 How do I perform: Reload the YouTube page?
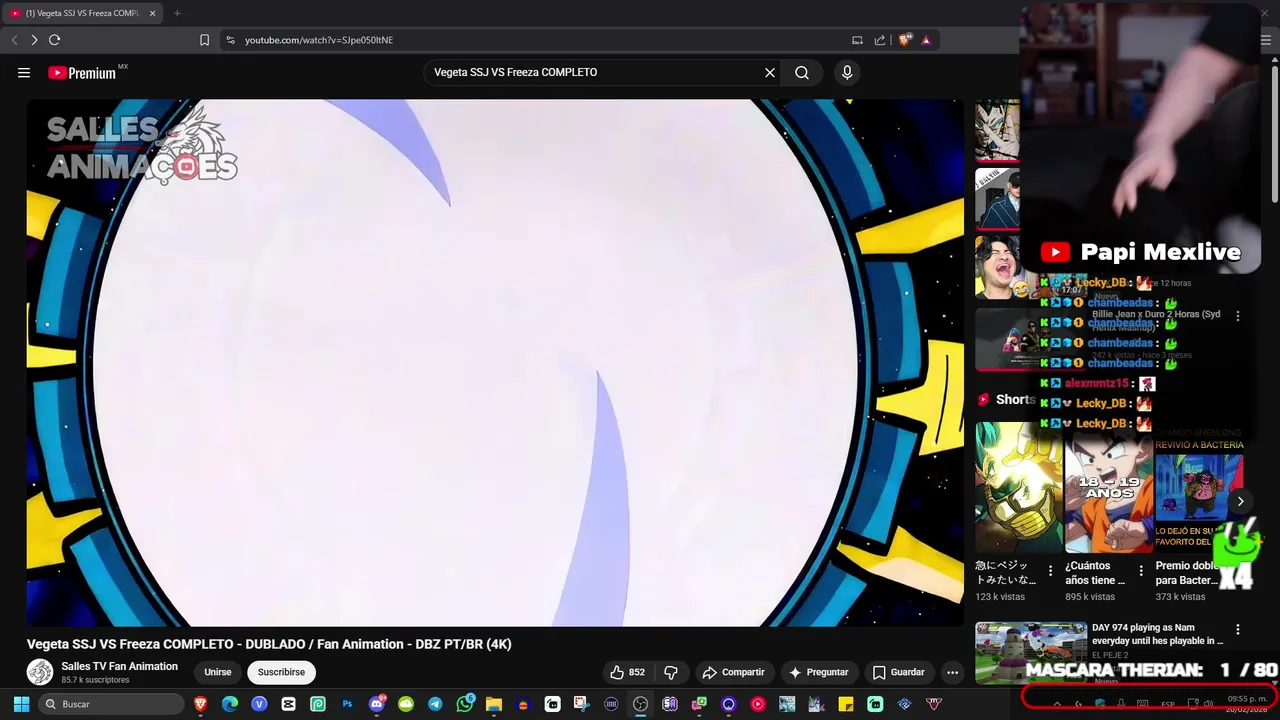click(54, 40)
